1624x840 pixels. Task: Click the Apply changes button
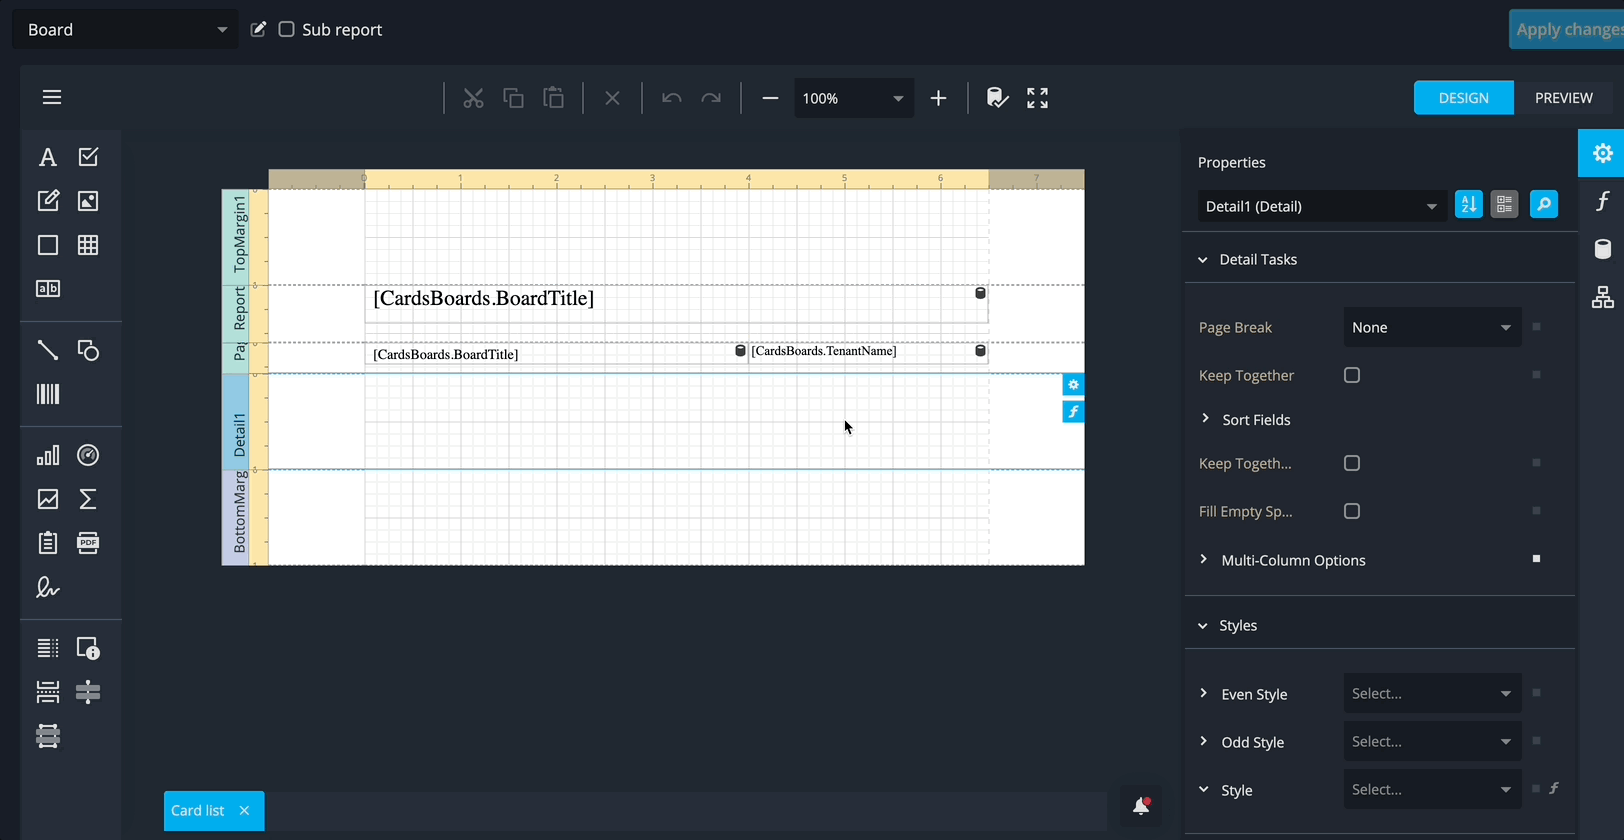click(1567, 29)
